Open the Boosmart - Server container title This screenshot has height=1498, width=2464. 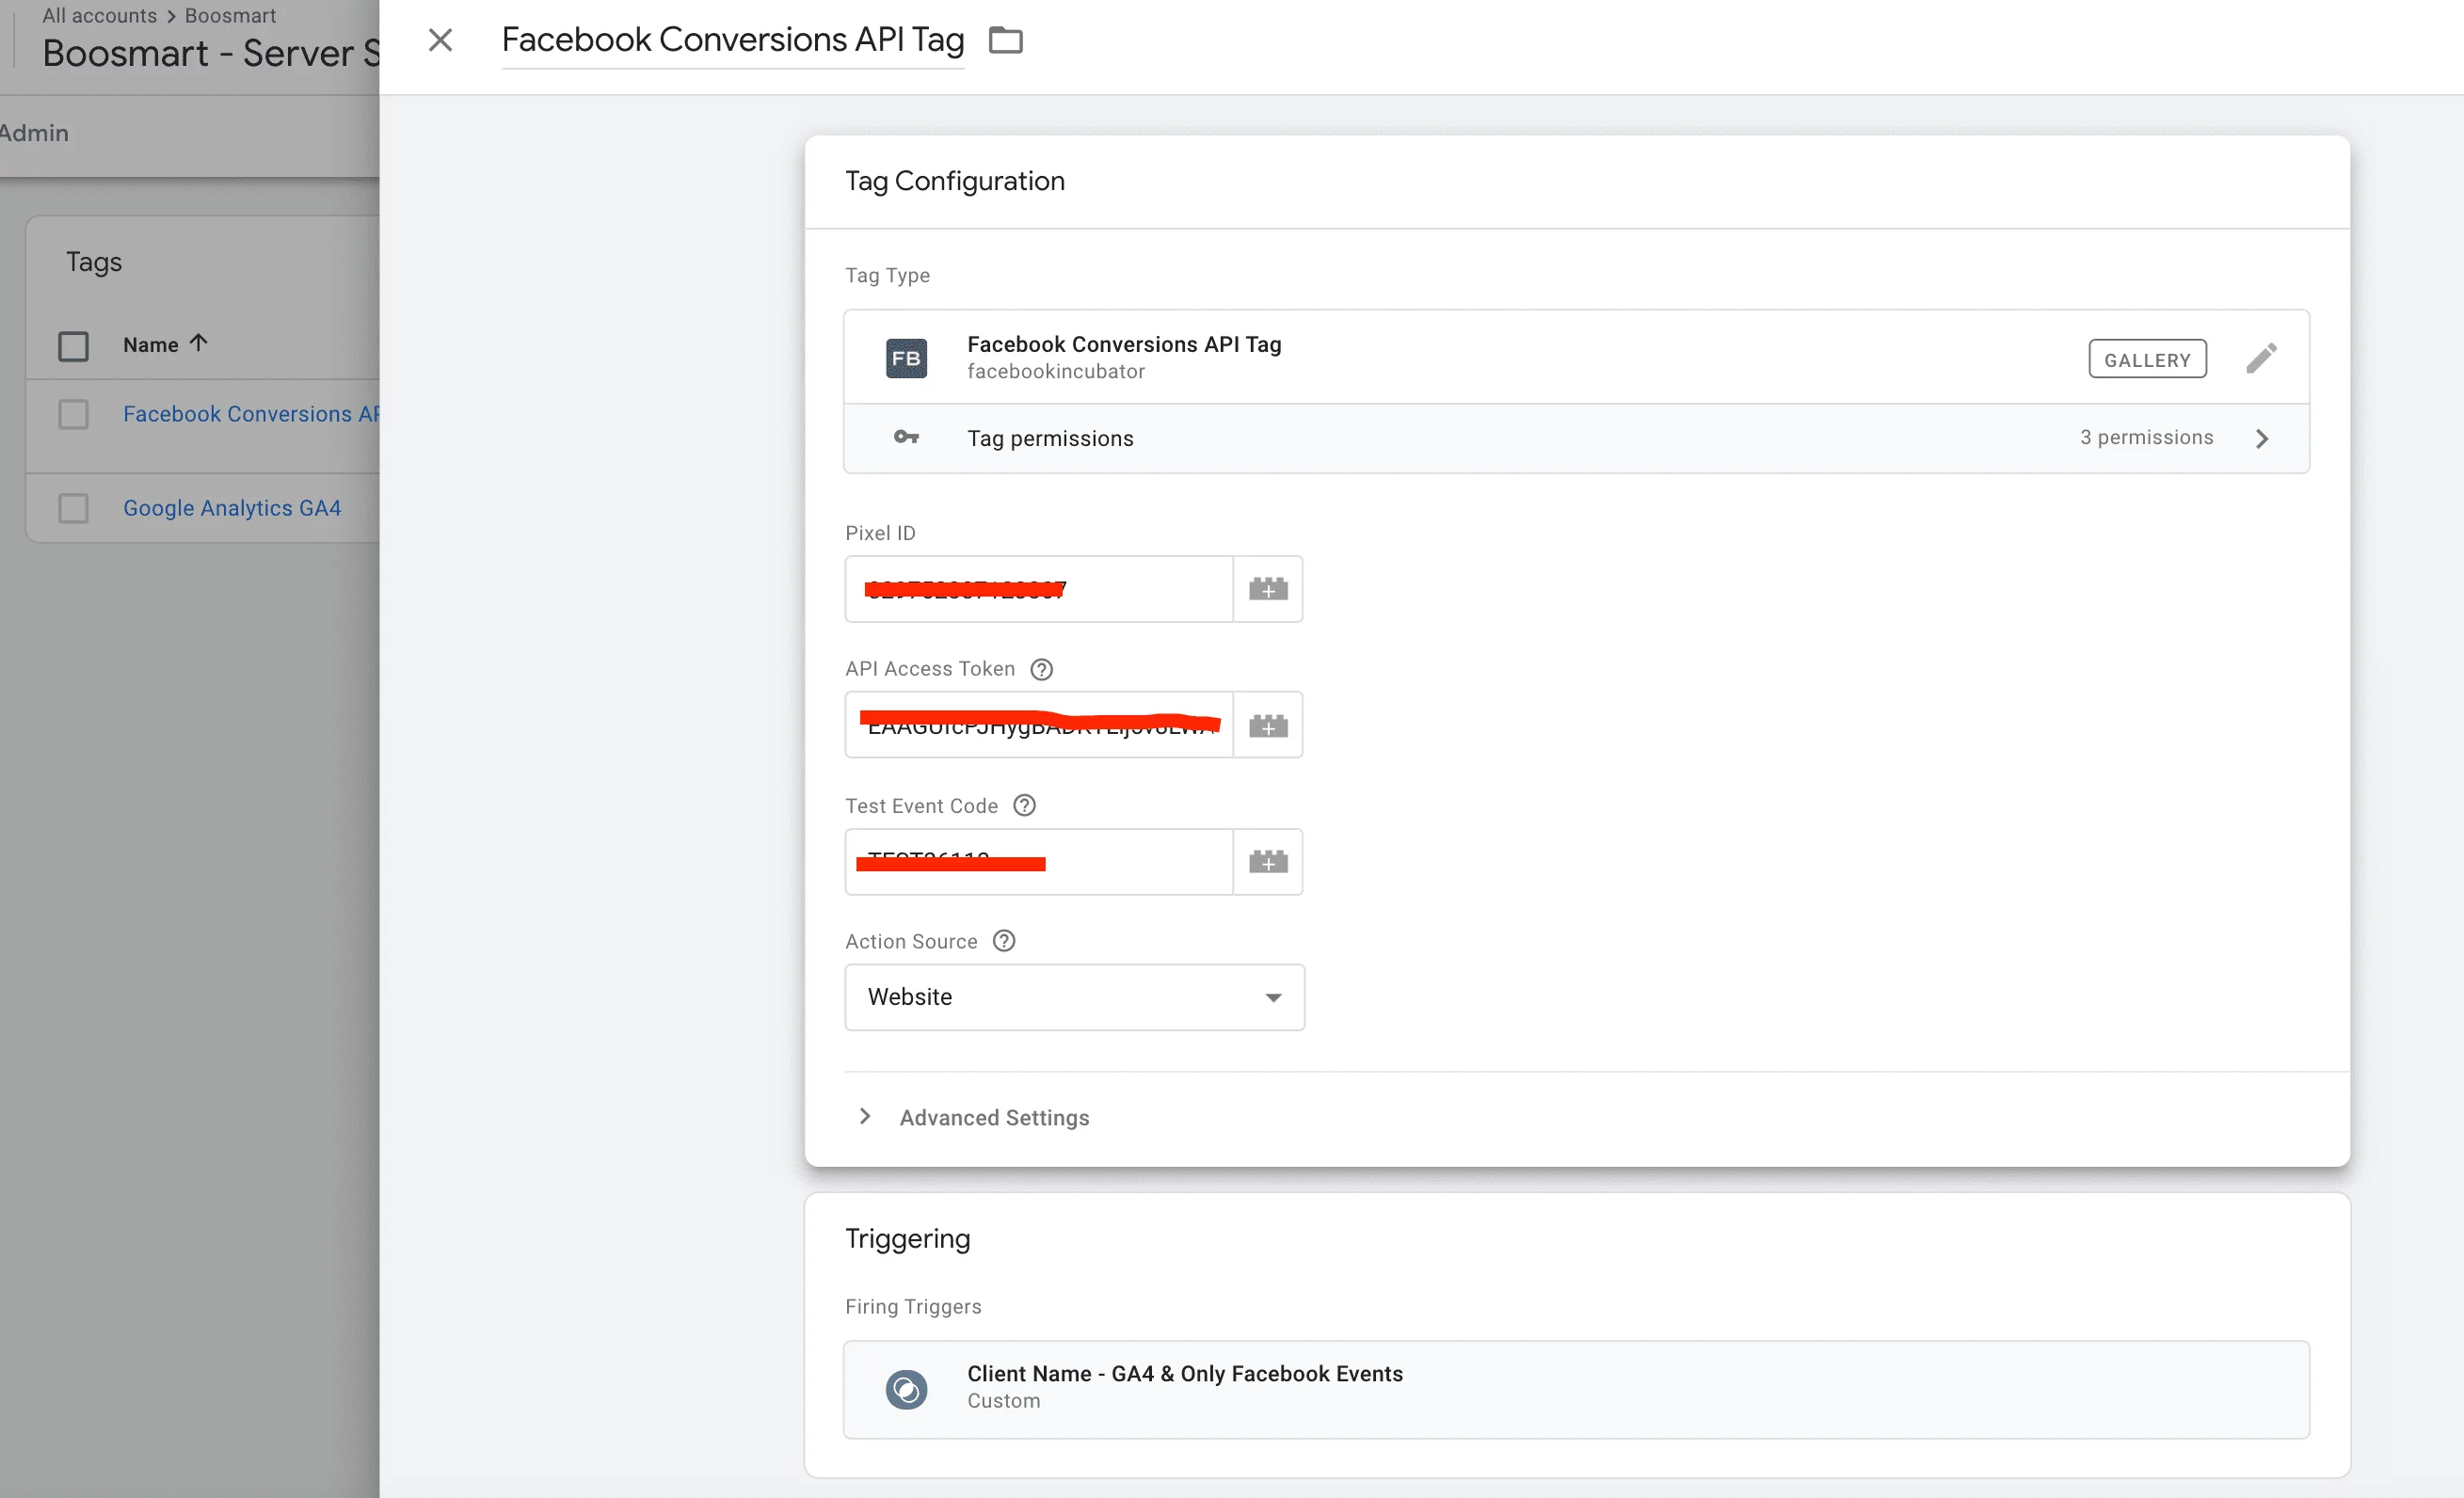coord(211,53)
